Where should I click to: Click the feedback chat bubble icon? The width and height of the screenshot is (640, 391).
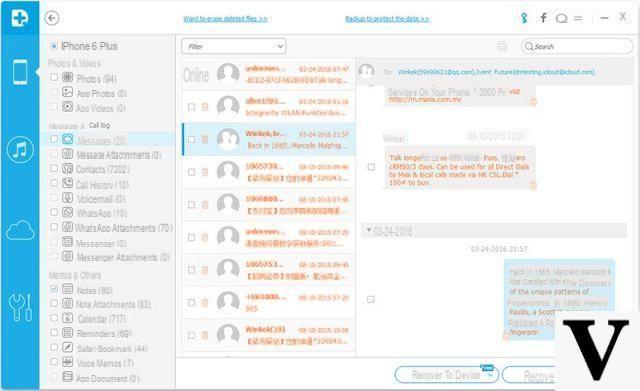(562, 18)
